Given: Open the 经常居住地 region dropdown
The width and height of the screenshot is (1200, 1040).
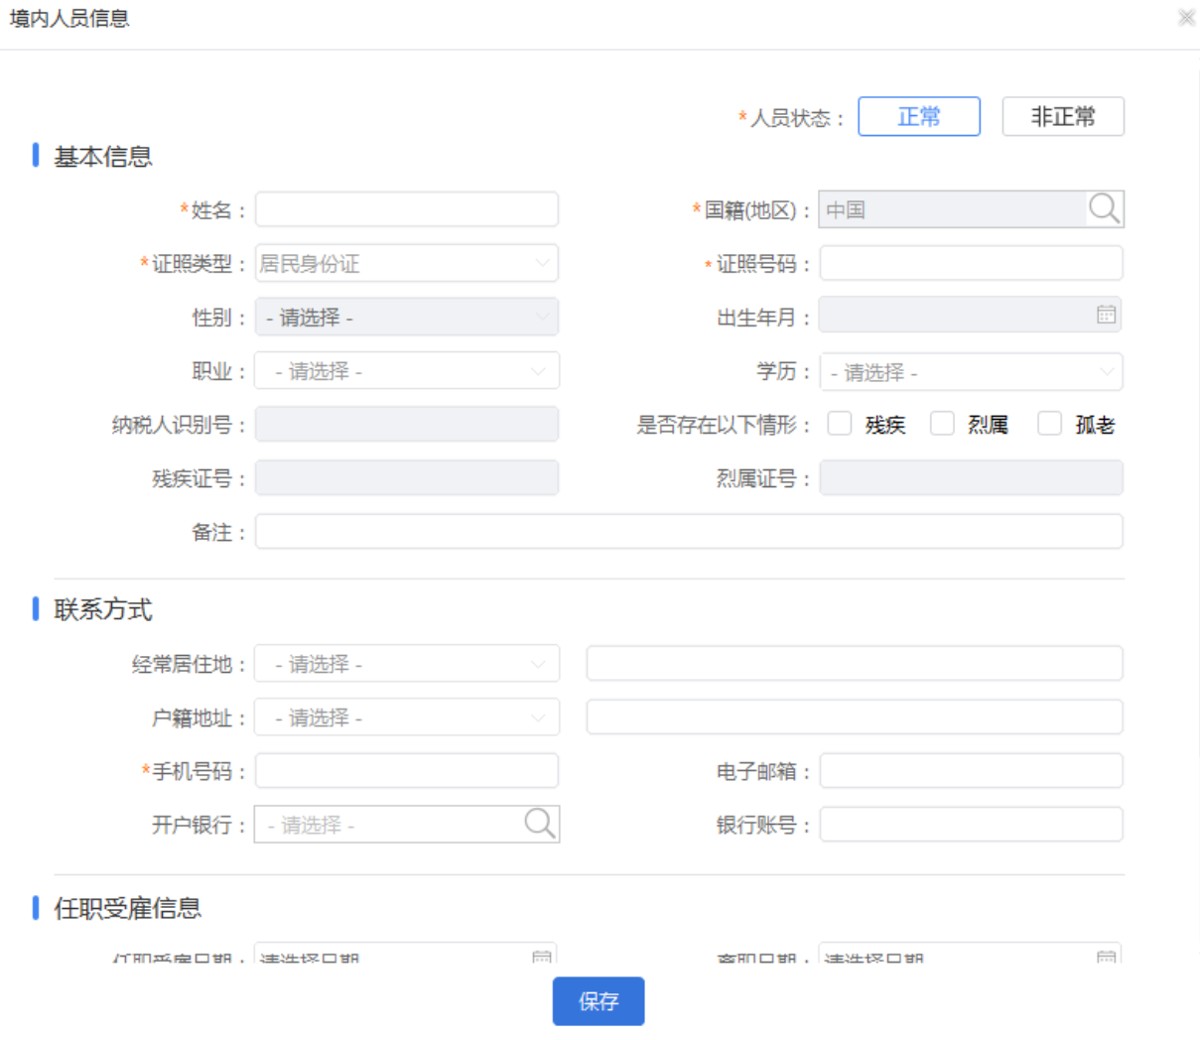Looking at the screenshot, I should (x=407, y=664).
